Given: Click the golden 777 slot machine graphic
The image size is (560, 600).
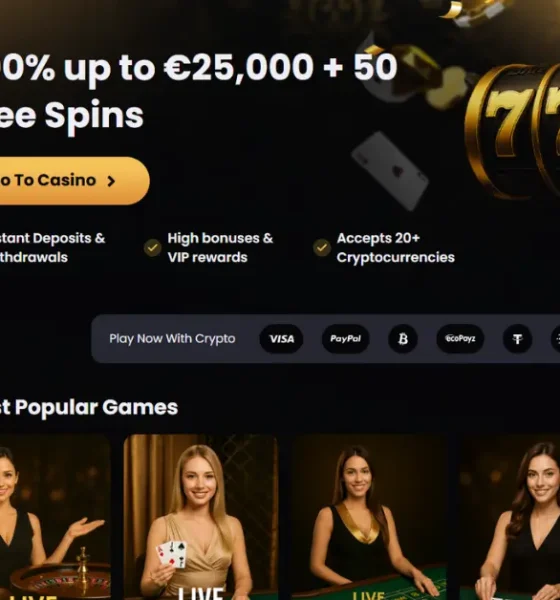Looking at the screenshot, I should (x=512, y=130).
